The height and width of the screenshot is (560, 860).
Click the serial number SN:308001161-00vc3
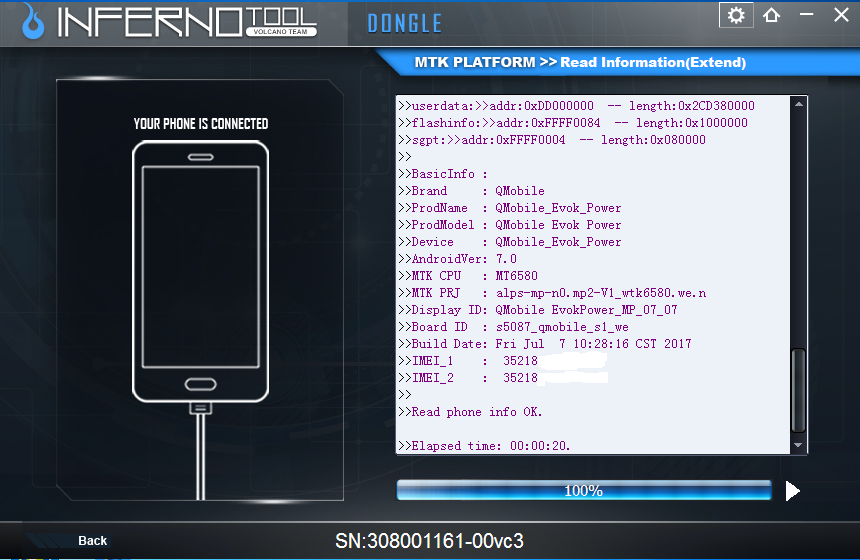pyautogui.click(x=429, y=541)
